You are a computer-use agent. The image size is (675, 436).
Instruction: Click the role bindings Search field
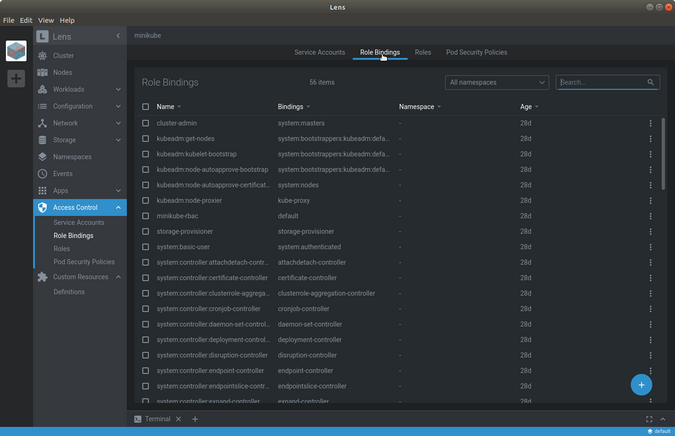602,82
